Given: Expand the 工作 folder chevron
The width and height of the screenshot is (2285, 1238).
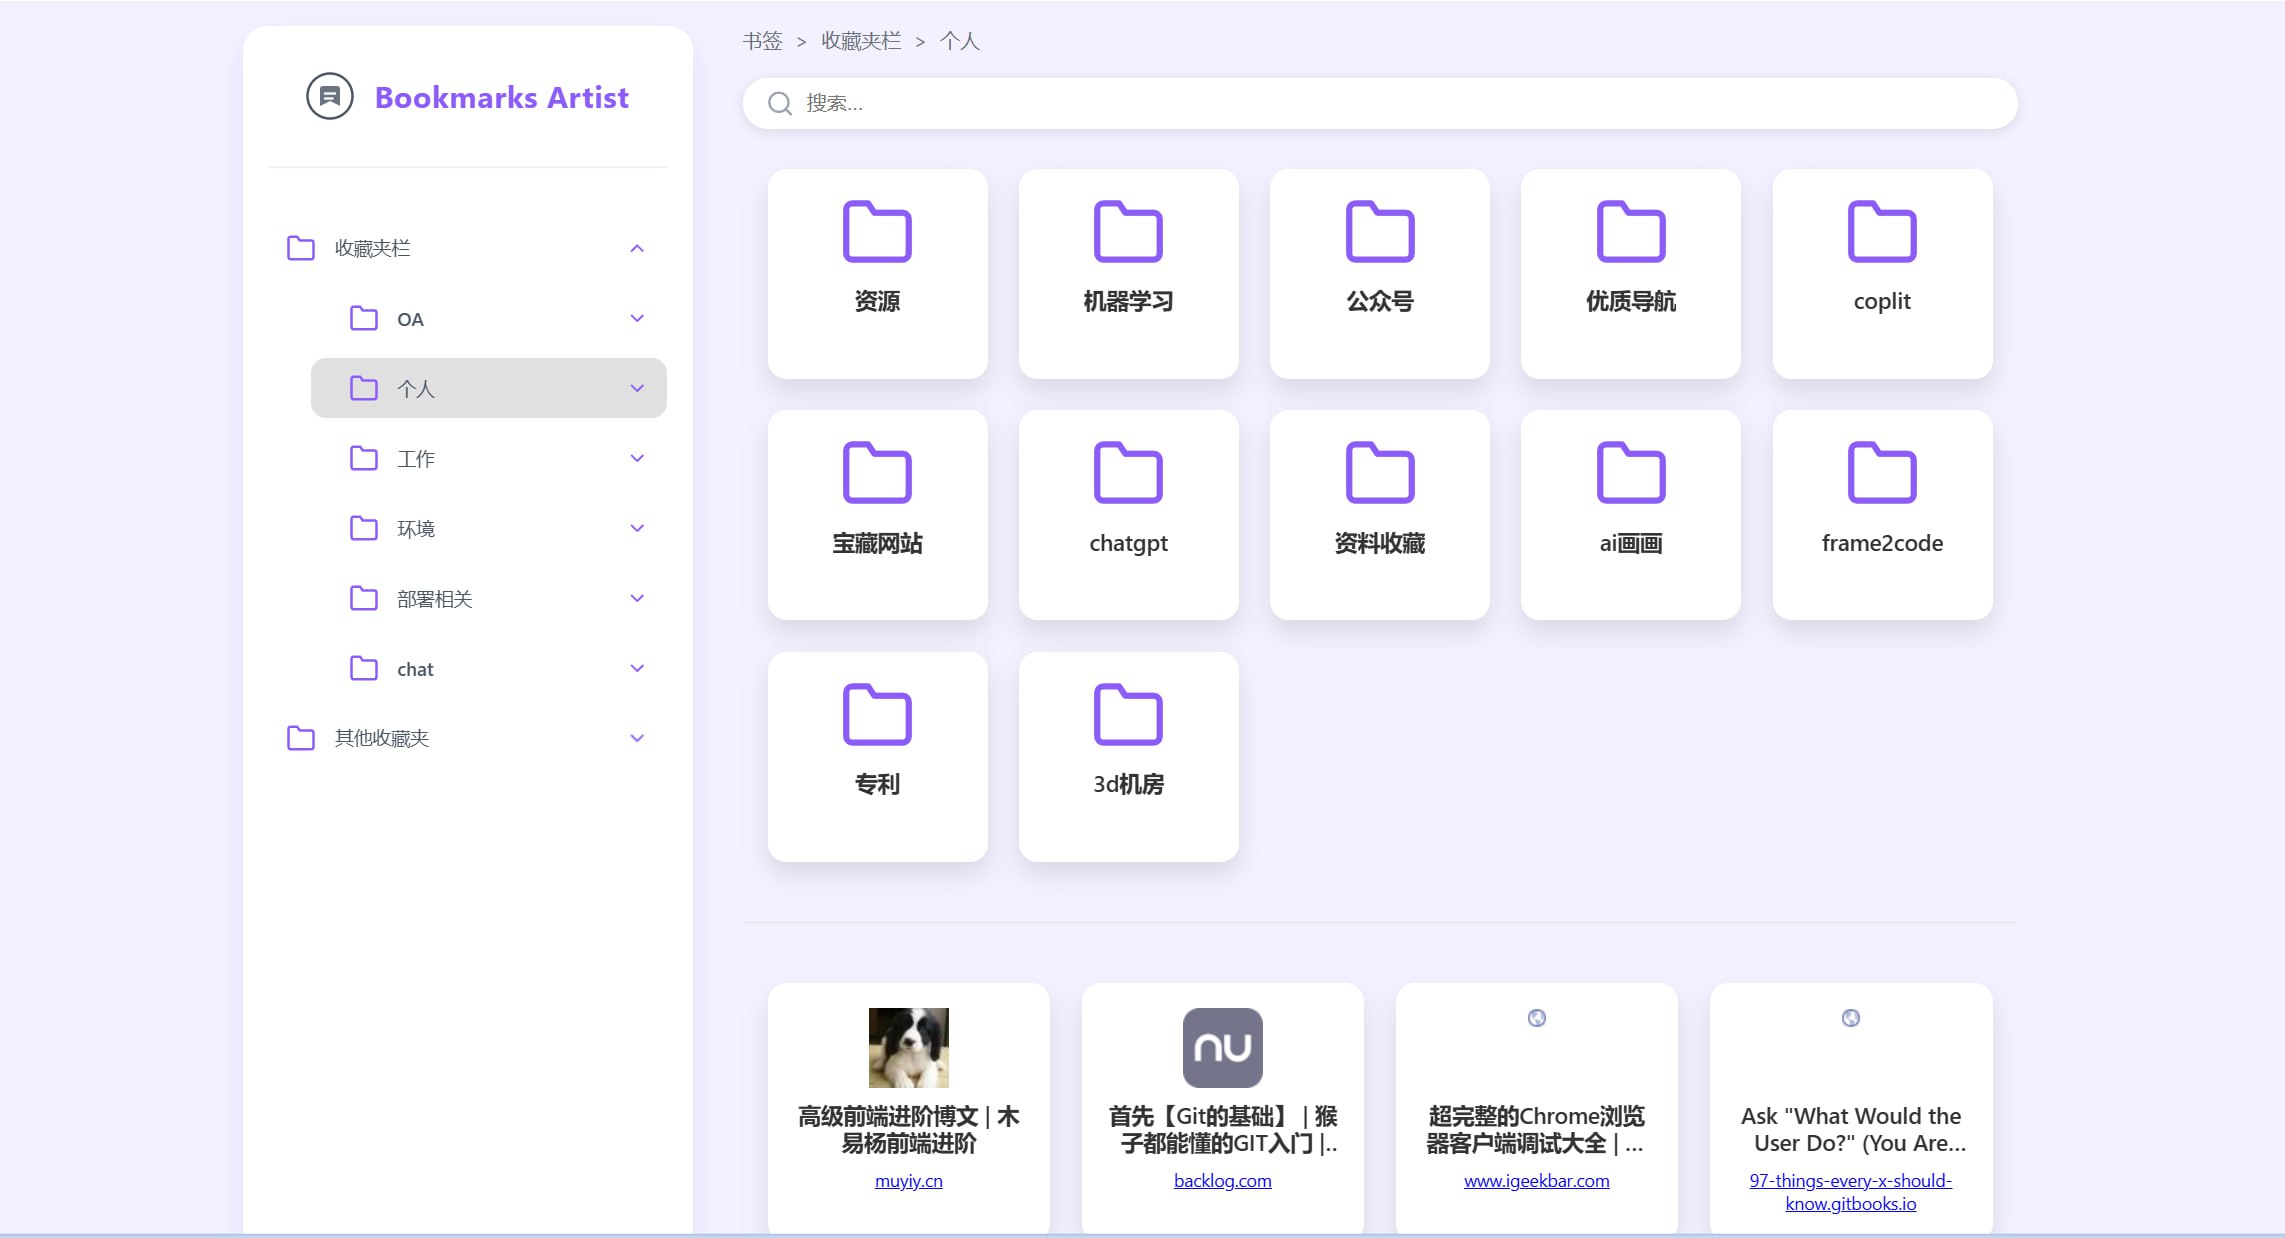Looking at the screenshot, I should coord(637,458).
